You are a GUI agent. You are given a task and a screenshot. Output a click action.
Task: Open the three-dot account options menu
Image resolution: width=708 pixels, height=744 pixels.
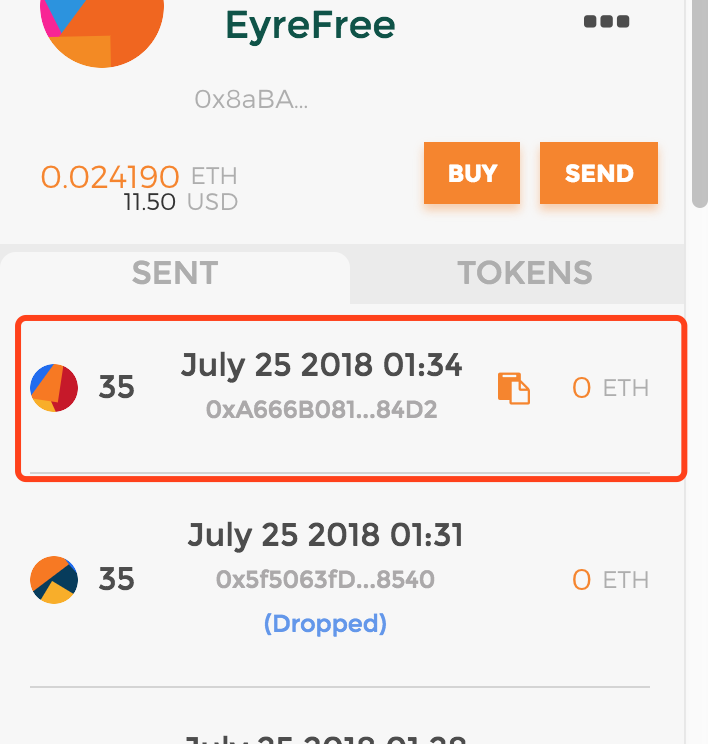click(606, 21)
